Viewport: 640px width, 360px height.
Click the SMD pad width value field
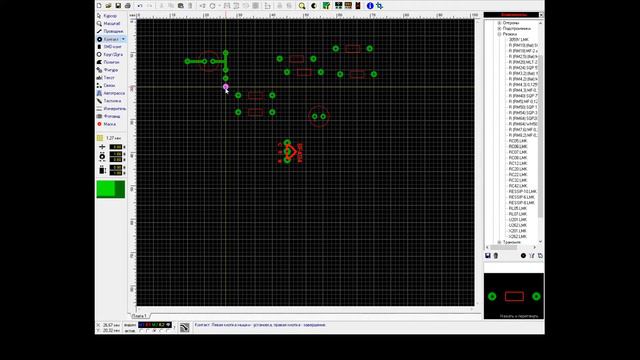(116, 167)
